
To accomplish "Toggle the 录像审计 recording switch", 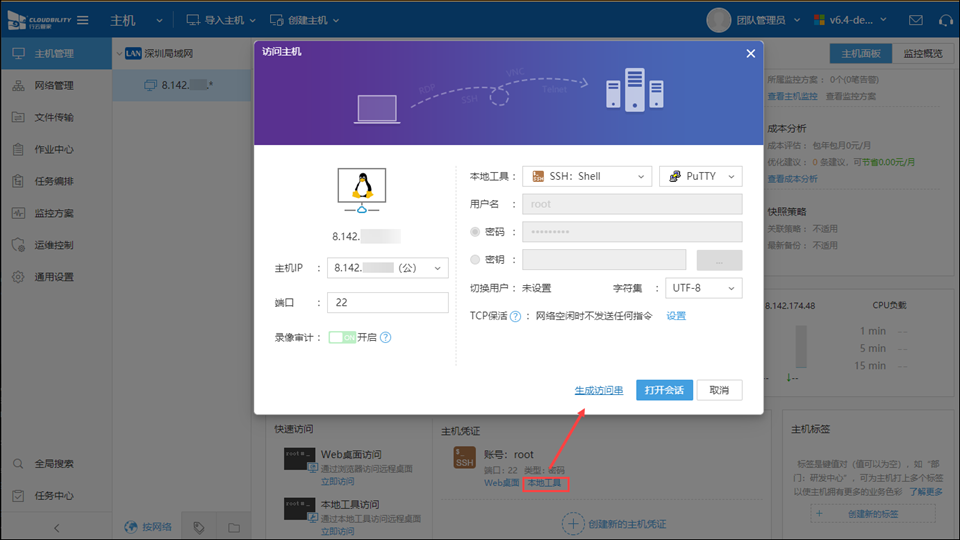I will point(342,338).
